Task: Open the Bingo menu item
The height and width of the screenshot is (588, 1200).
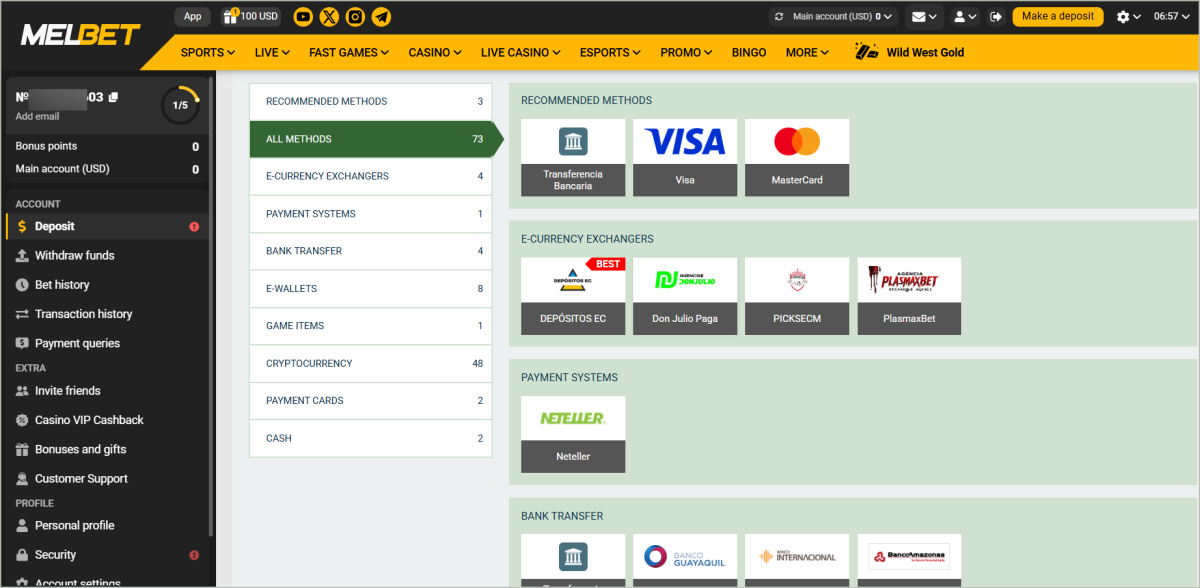Action: click(749, 52)
